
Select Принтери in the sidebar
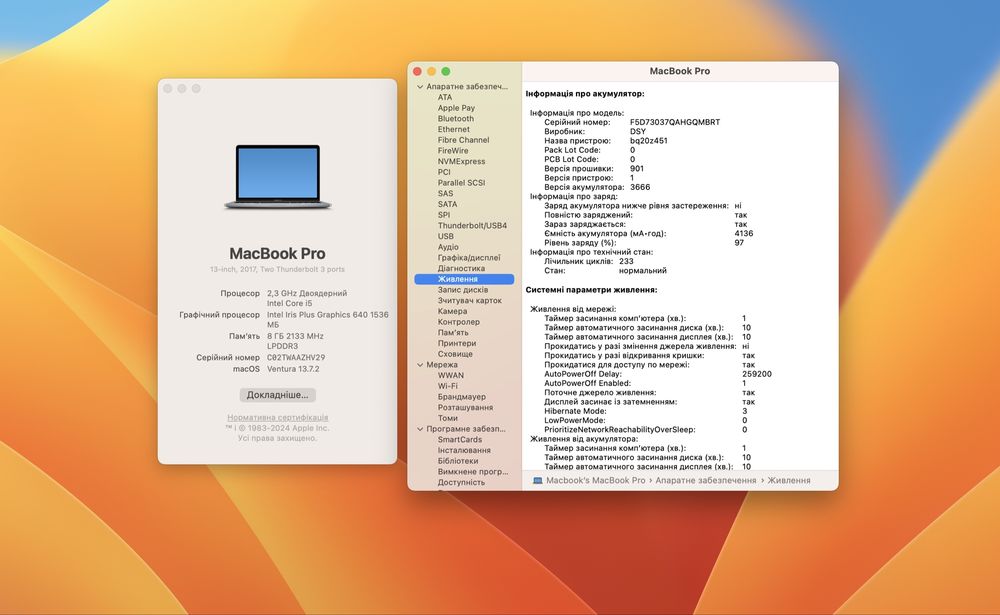point(457,343)
